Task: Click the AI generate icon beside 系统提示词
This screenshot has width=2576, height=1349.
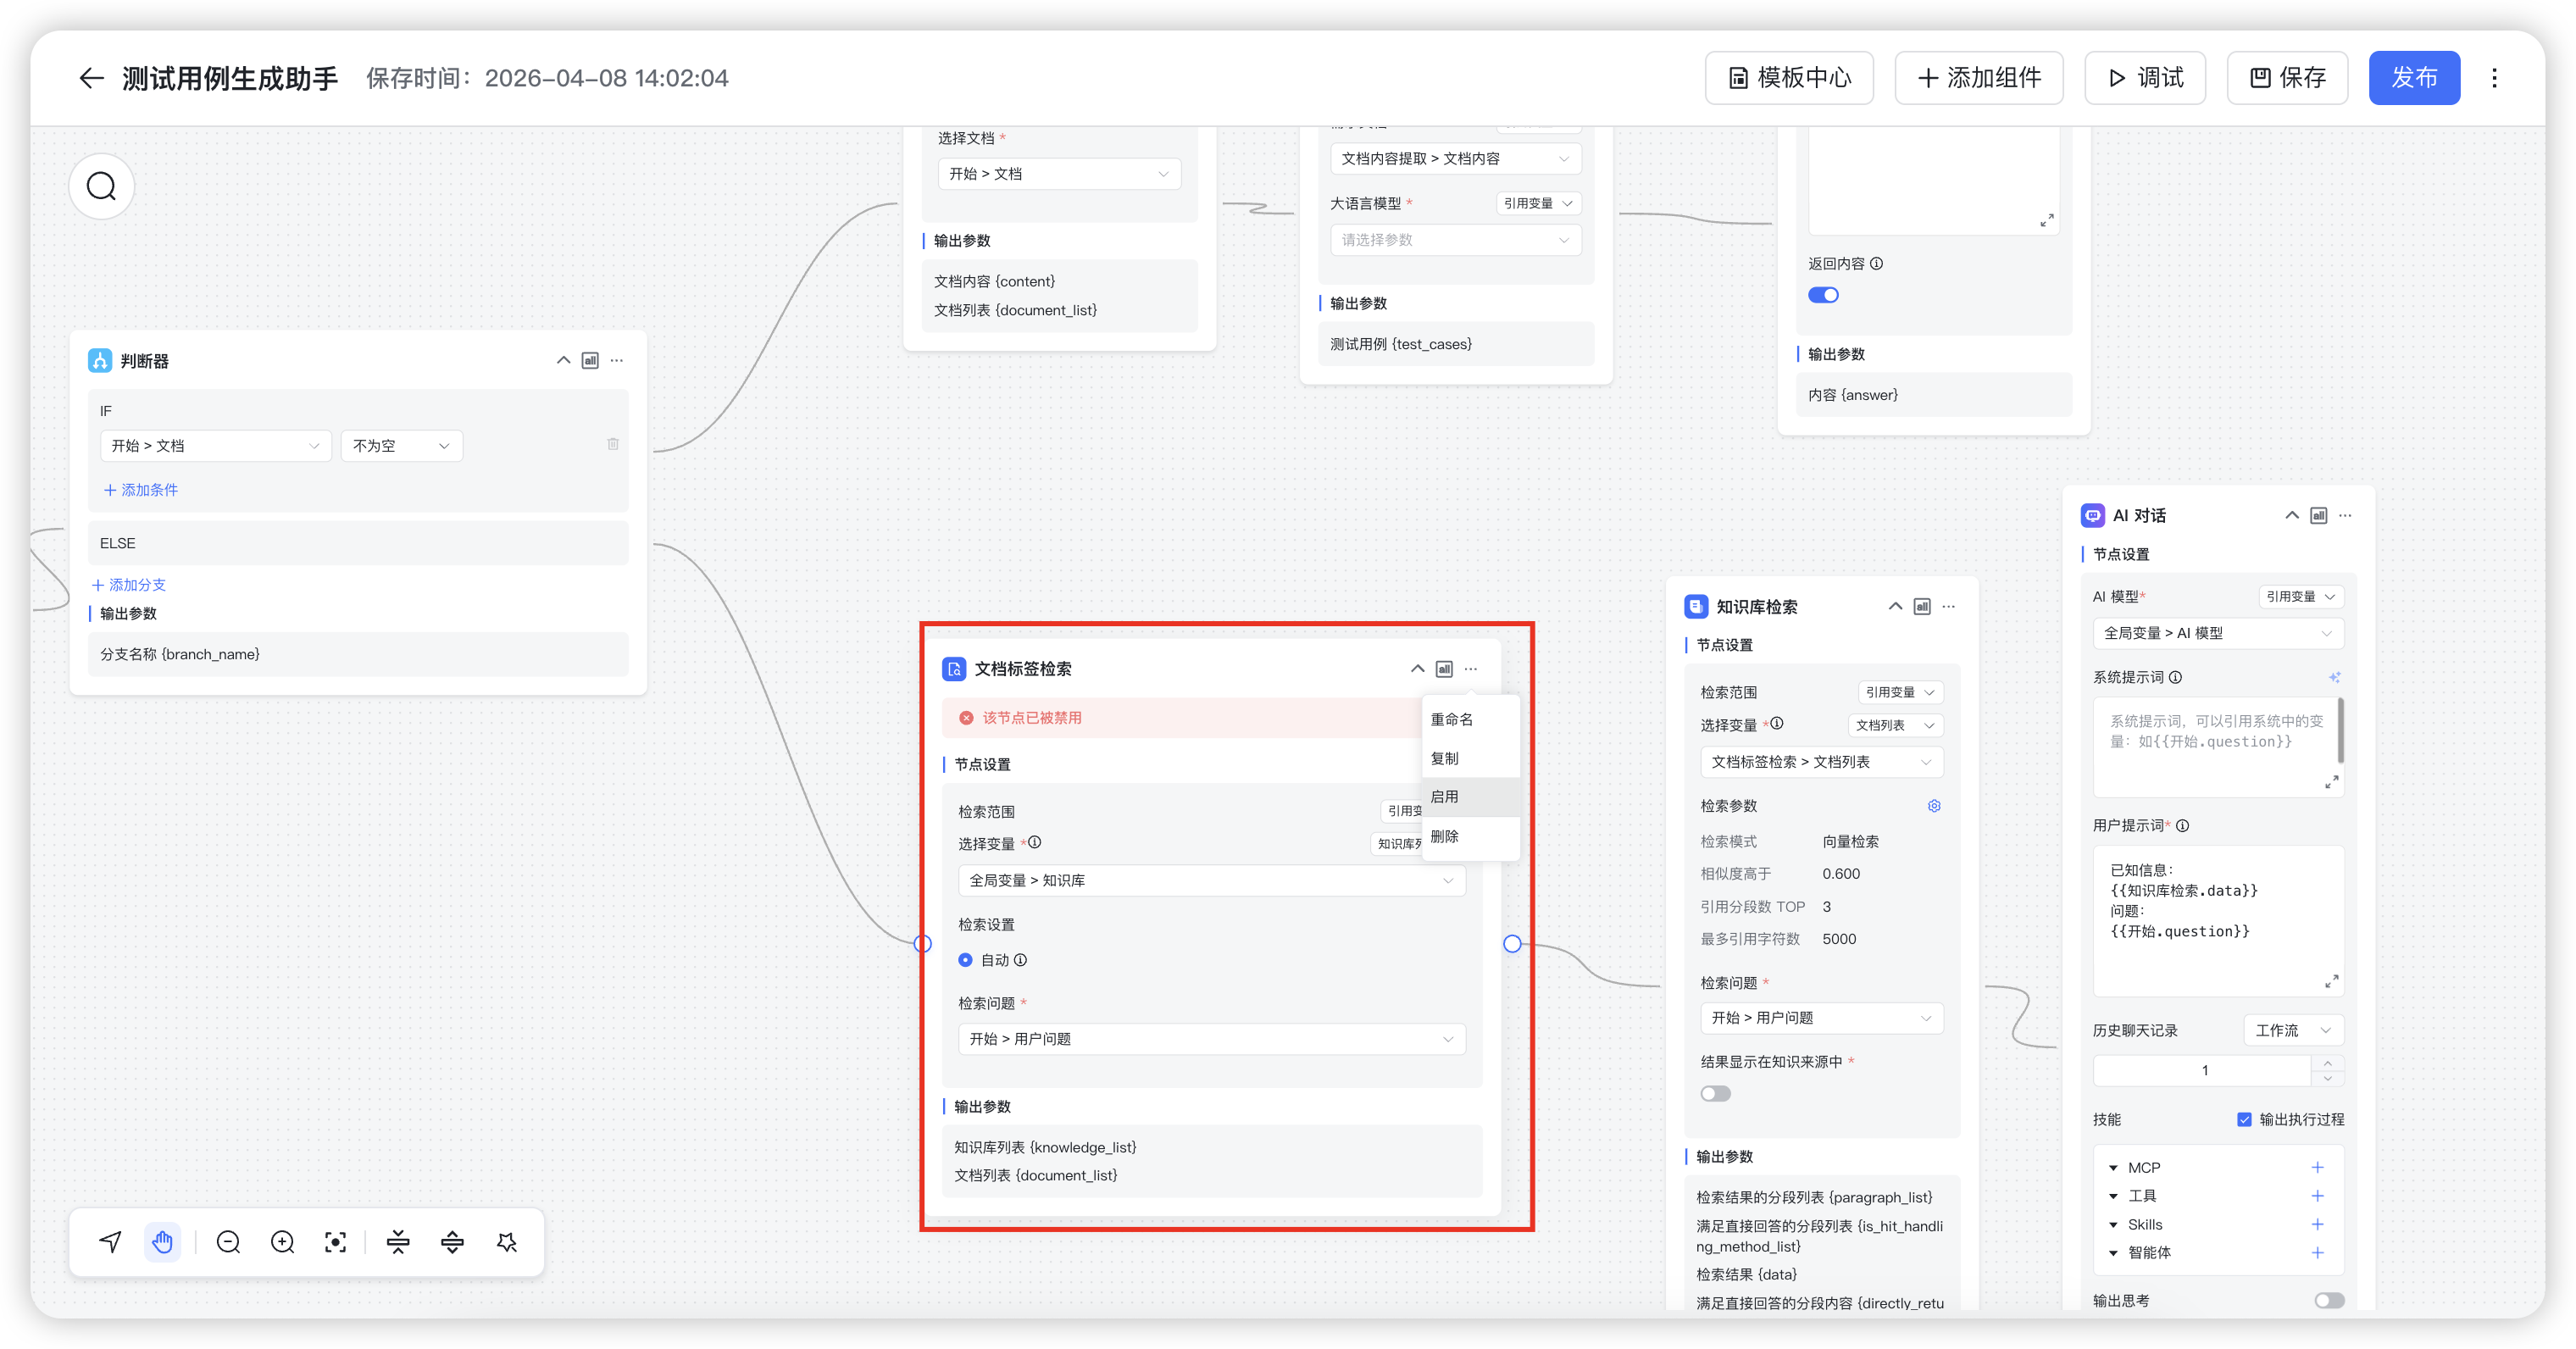Action: (x=2334, y=678)
